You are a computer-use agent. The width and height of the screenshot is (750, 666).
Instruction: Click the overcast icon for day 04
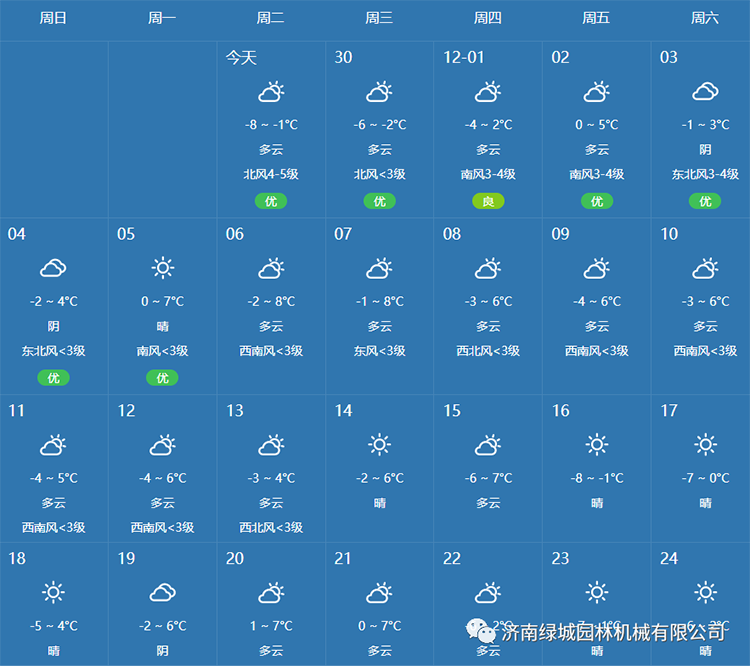tap(53, 268)
